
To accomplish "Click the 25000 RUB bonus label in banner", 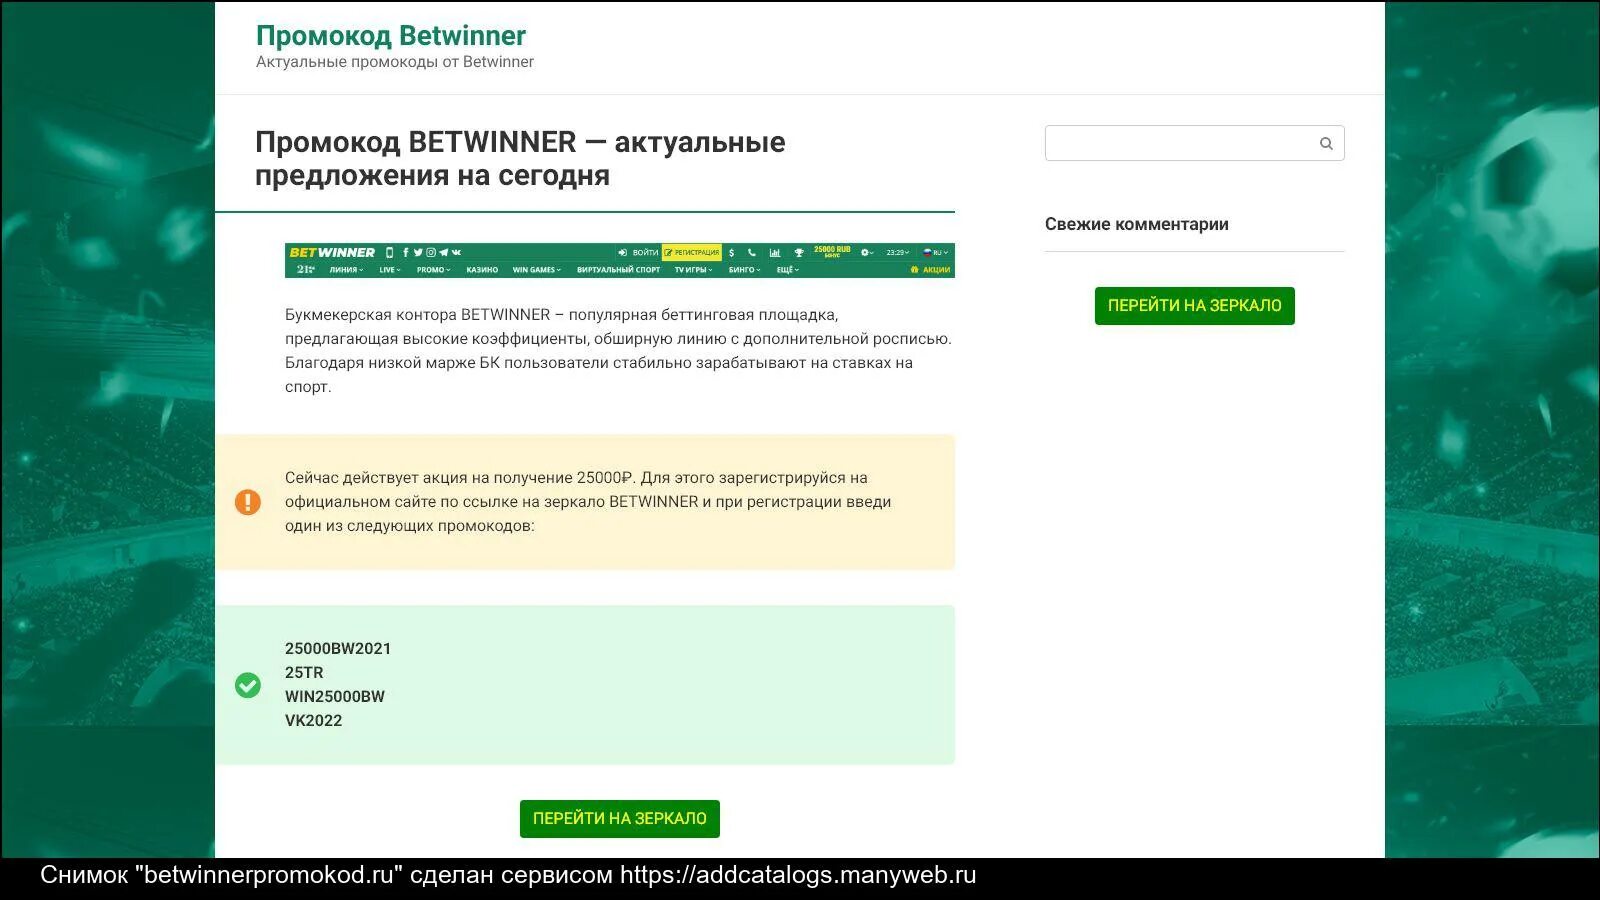I will coord(832,252).
